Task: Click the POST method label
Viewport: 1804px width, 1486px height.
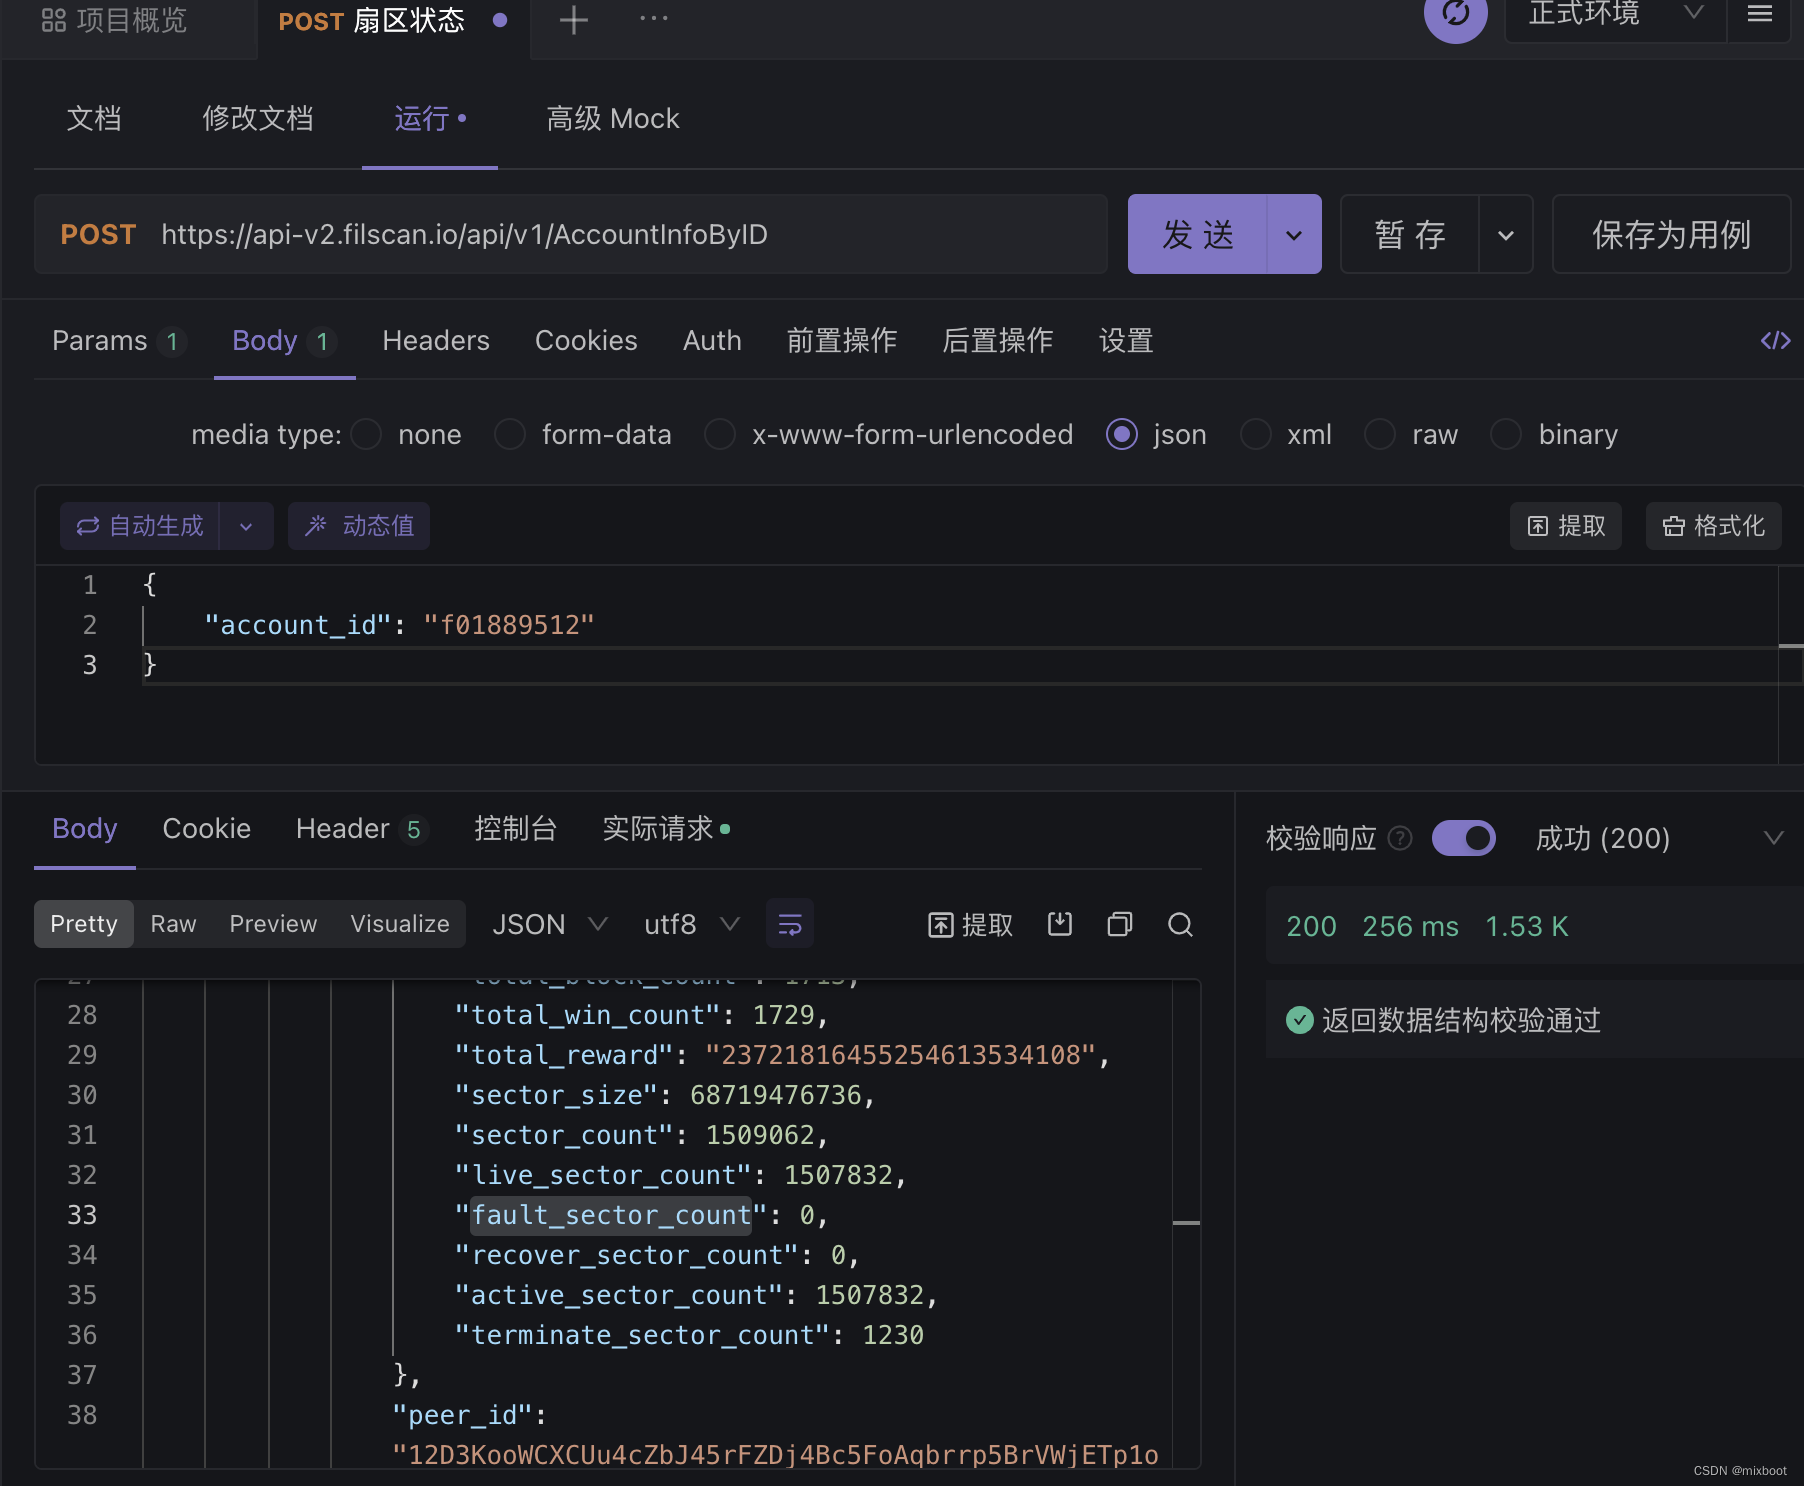Action: click(x=98, y=235)
